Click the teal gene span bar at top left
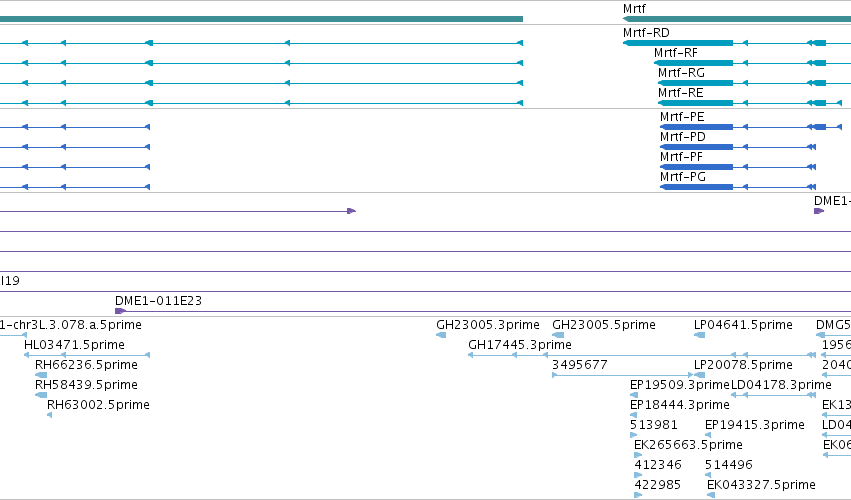This screenshot has height=500, width=851. click(x=261, y=19)
